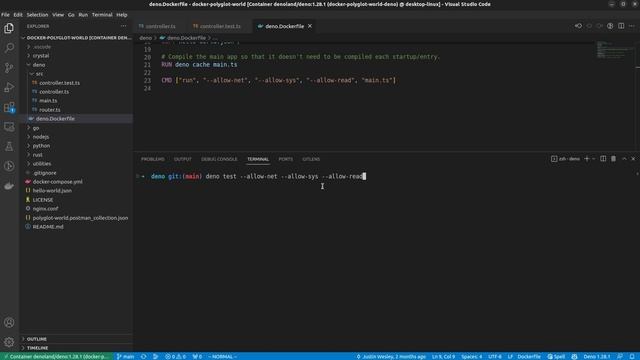The height and width of the screenshot is (360, 640).
Task: Expand the TIMELINE section
Action: tap(37, 348)
